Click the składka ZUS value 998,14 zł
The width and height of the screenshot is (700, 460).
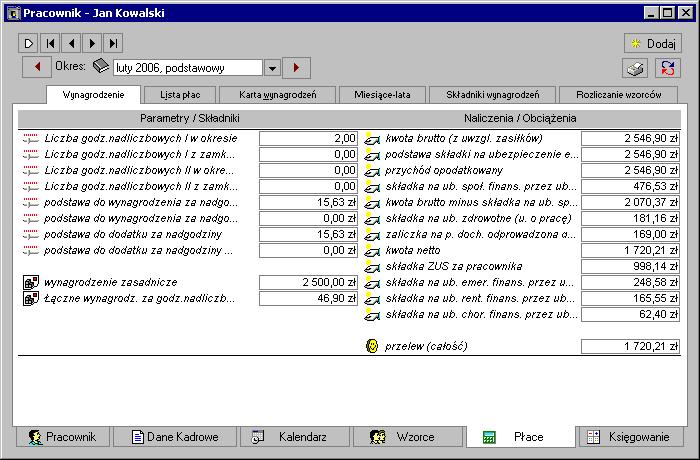pos(630,267)
